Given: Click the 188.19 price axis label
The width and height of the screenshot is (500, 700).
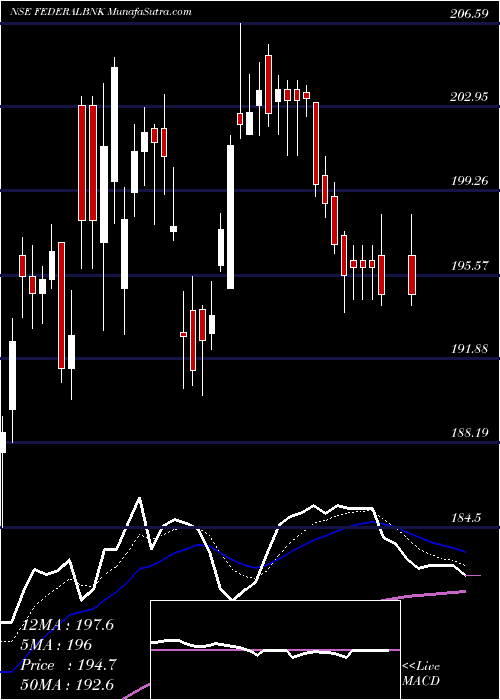Looking at the screenshot, I should click(x=468, y=432).
